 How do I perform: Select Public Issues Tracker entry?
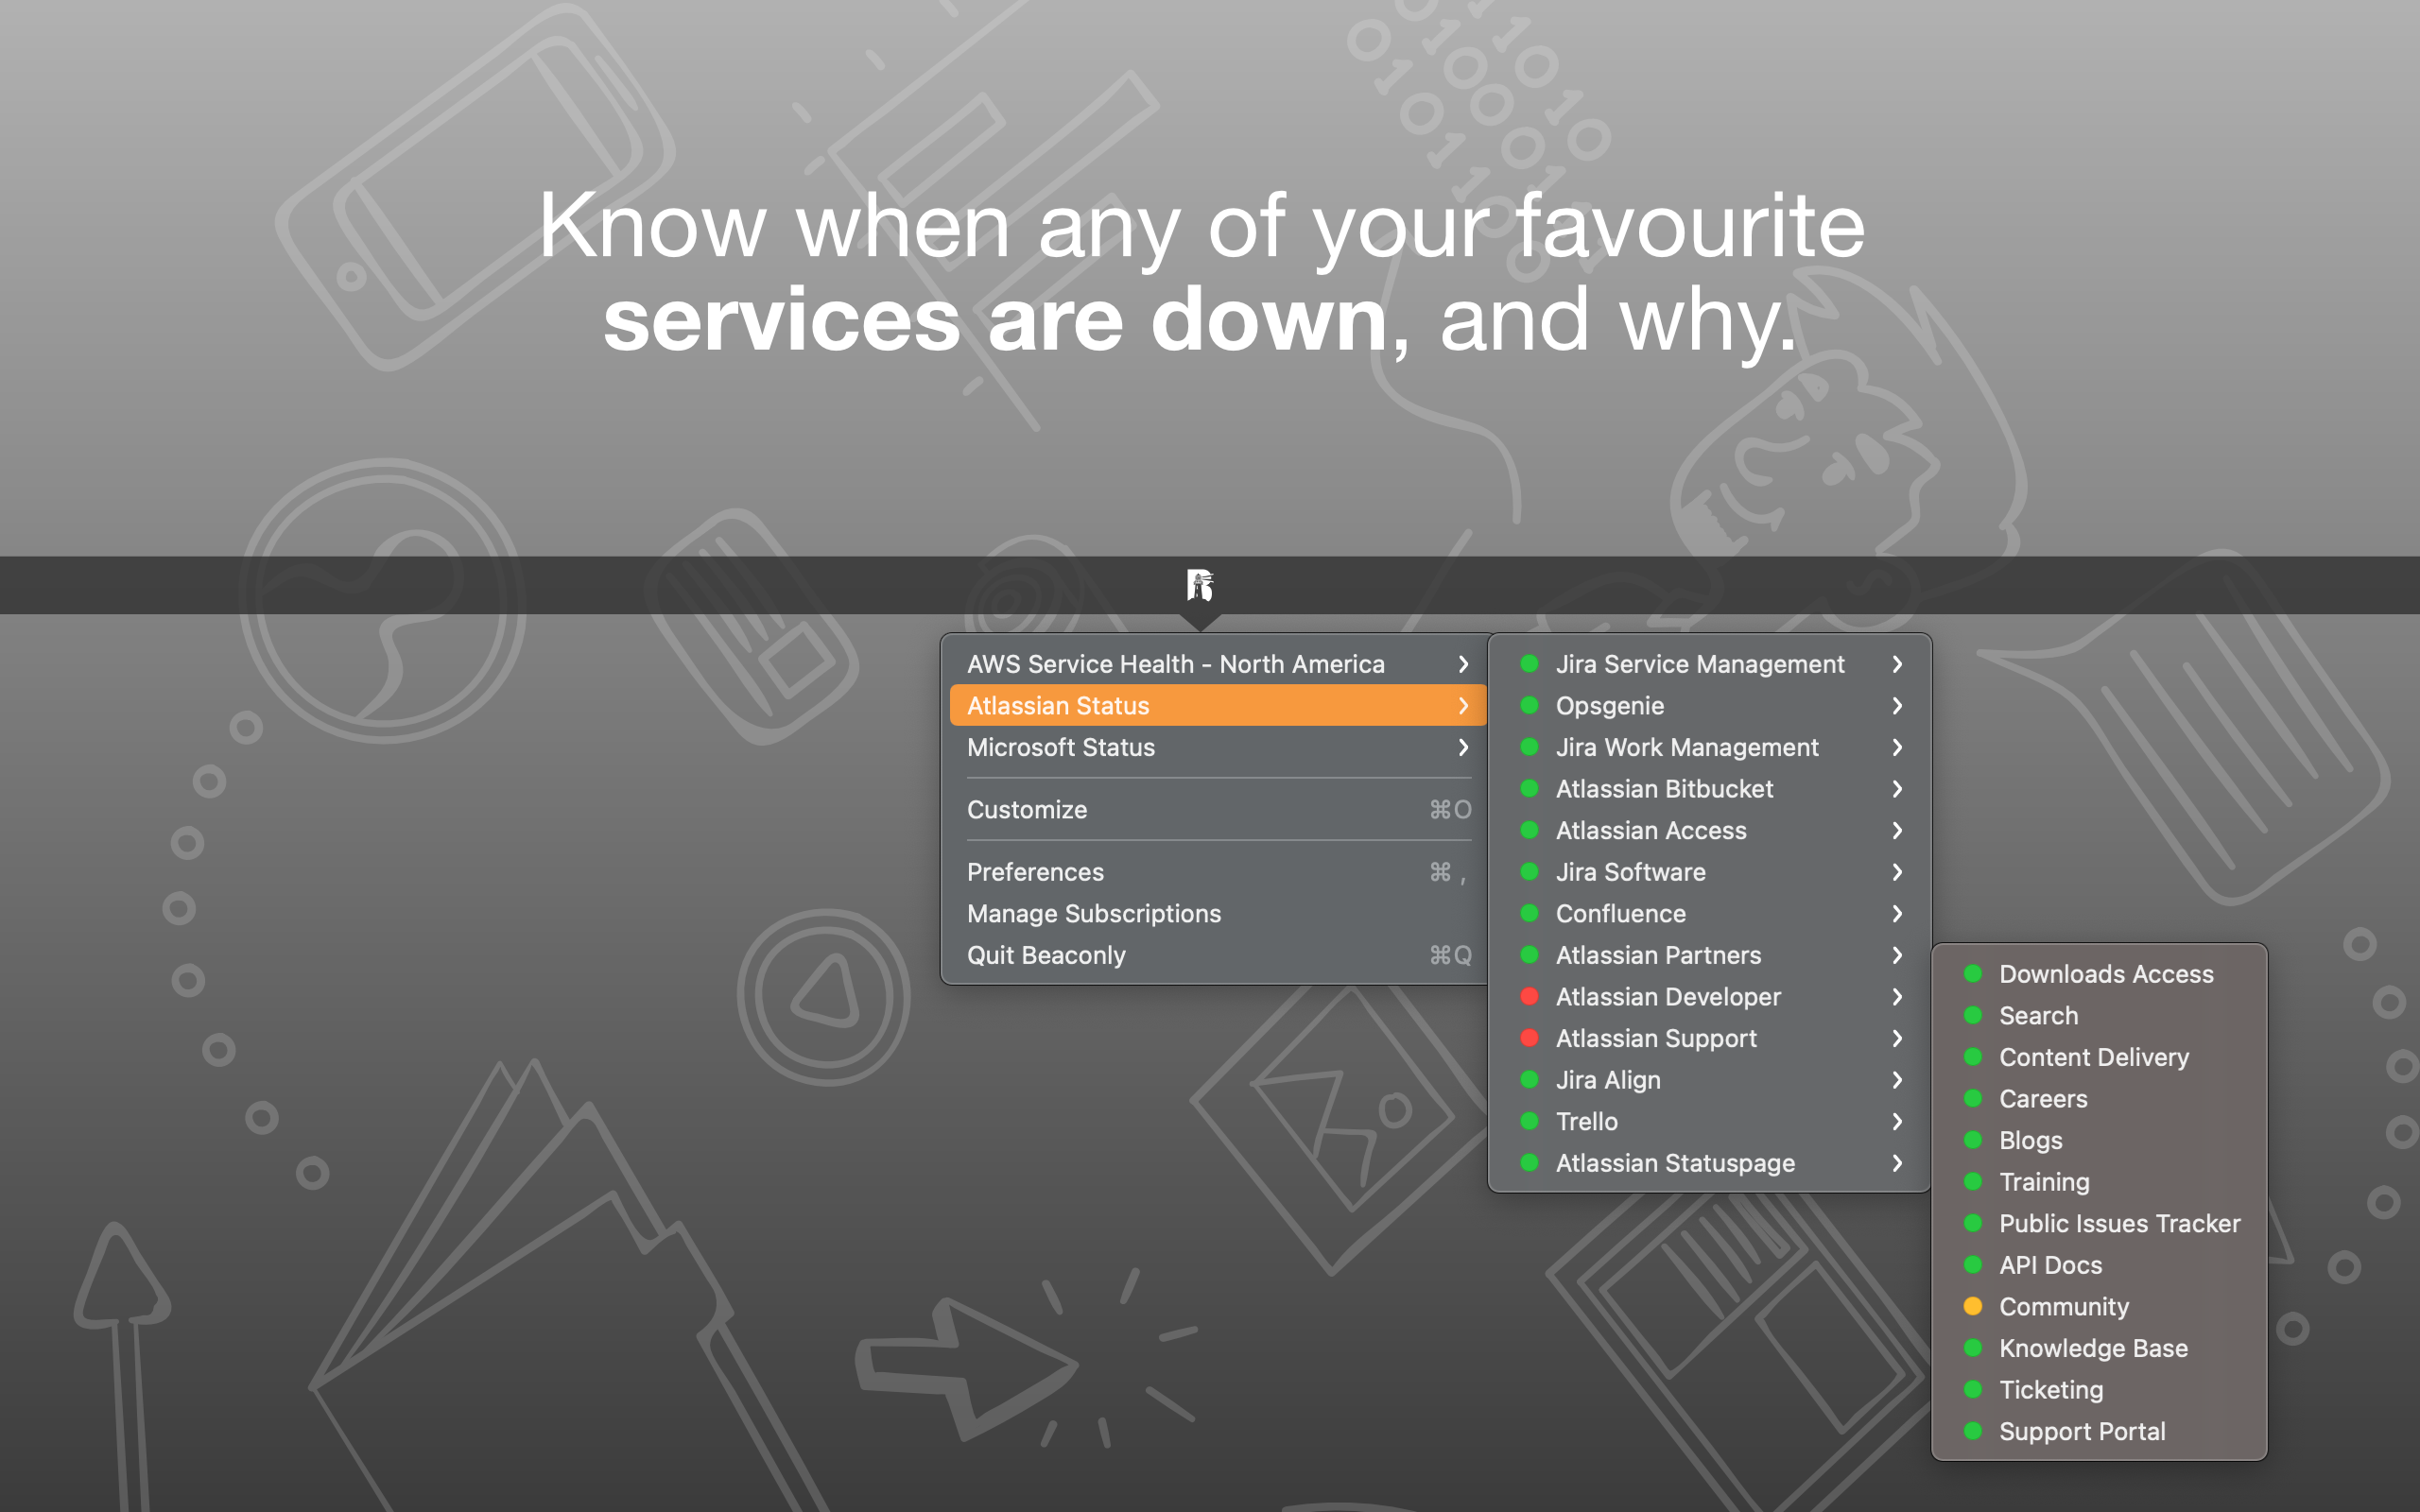point(2118,1223)
